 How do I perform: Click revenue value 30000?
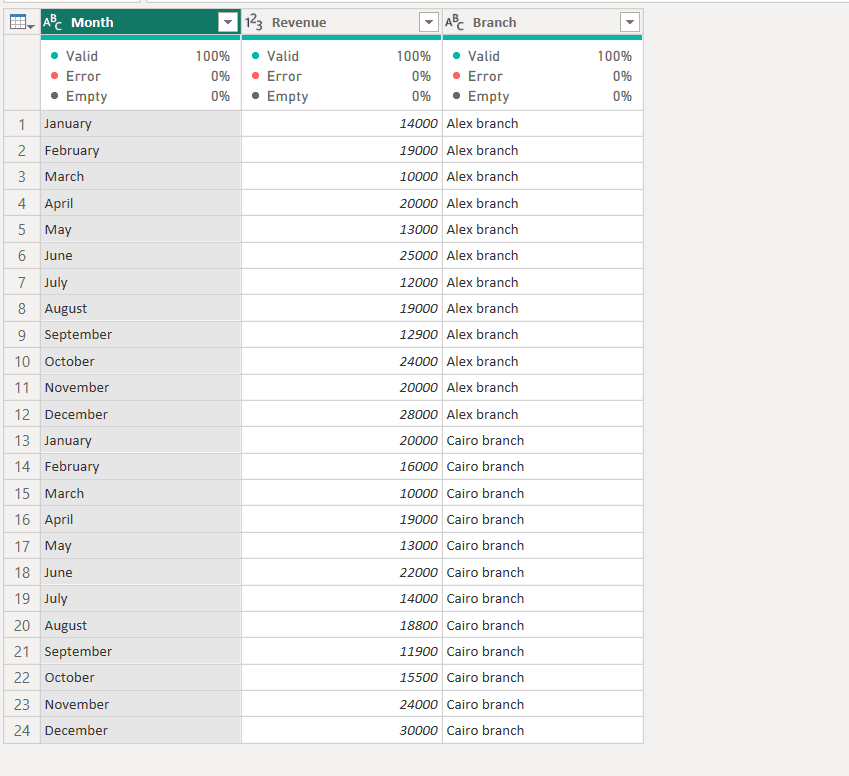(342, 731)
